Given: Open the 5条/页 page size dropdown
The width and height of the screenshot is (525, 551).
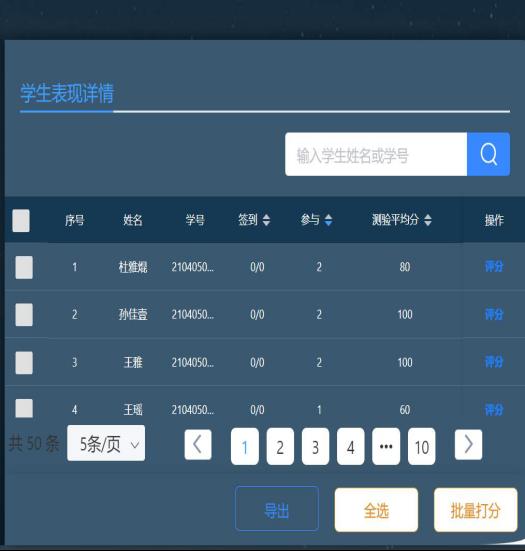Looking at the screenshot, I should click(106, 443).
